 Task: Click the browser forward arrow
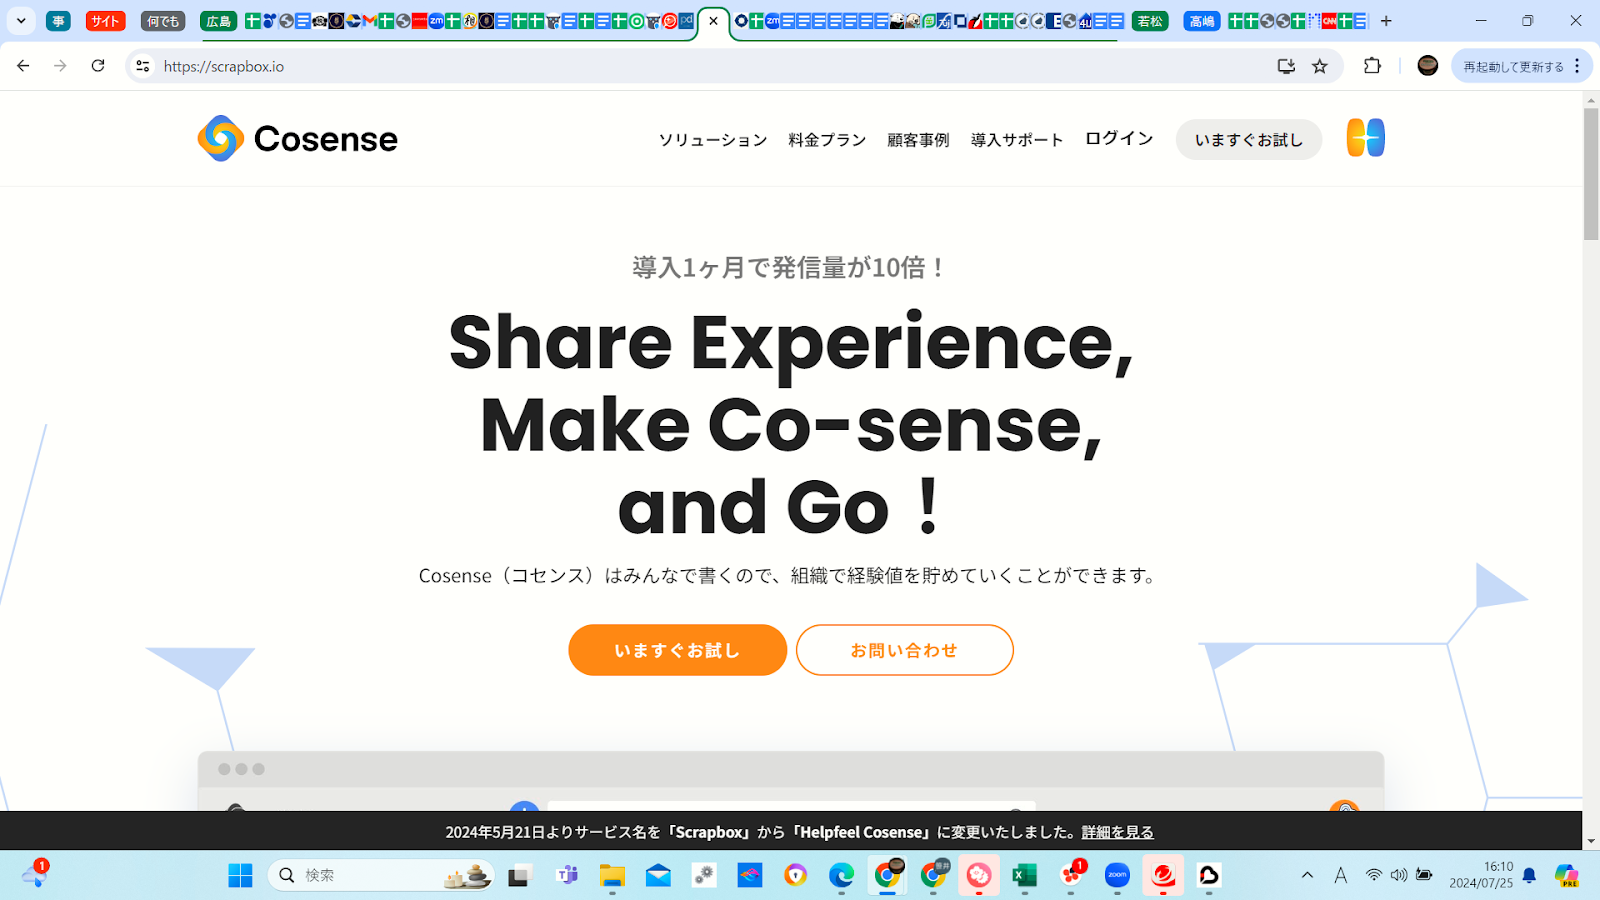click(60, 66)
